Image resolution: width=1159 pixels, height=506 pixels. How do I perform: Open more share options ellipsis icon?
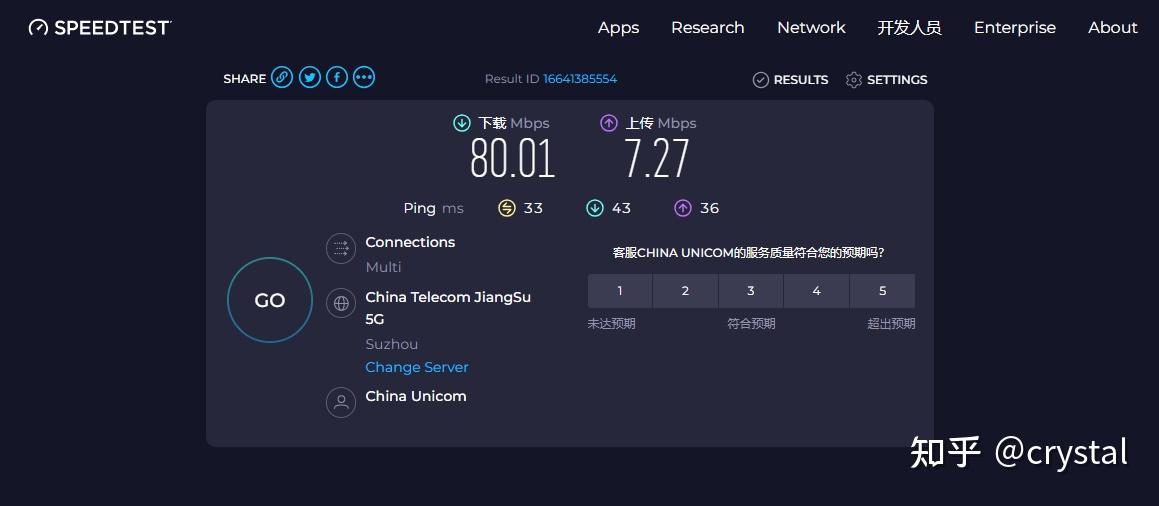pyautogui.click(x=364, y=78)
